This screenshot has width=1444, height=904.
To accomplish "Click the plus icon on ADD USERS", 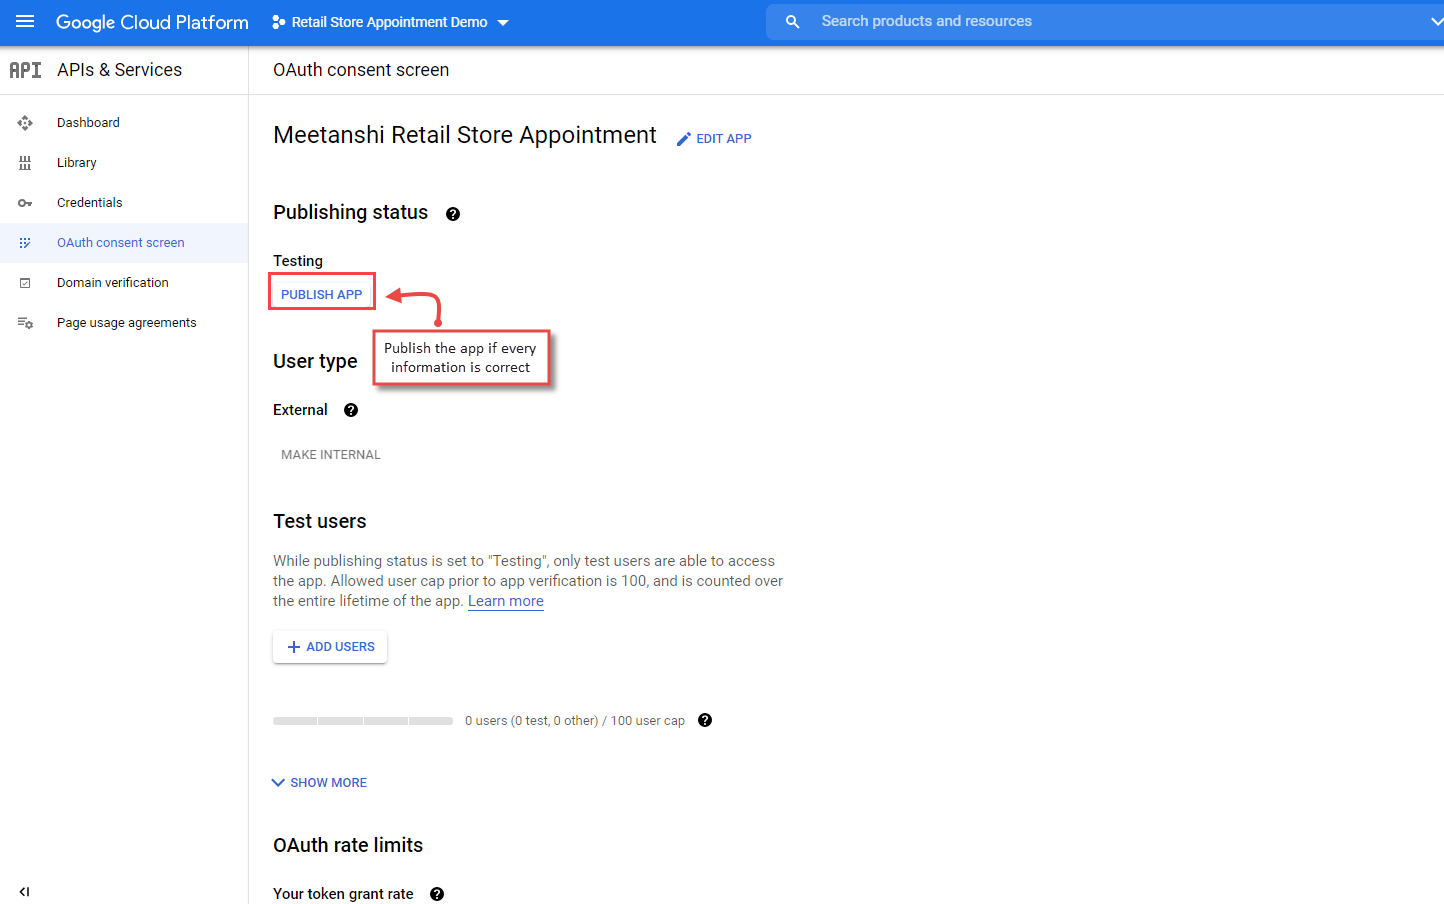I will pyautogui.click(x=294, y=647).
